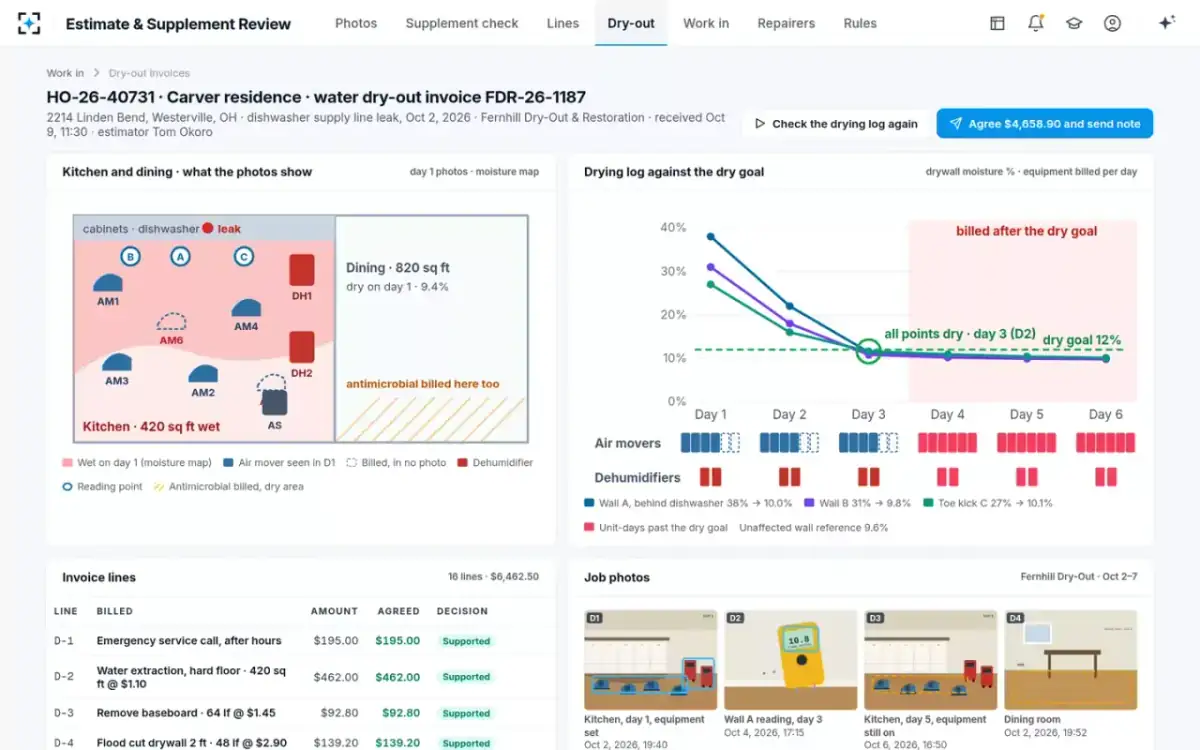The image size is (1200, 750).
Task: Go to the Lines tab
Action: (563, 23)
